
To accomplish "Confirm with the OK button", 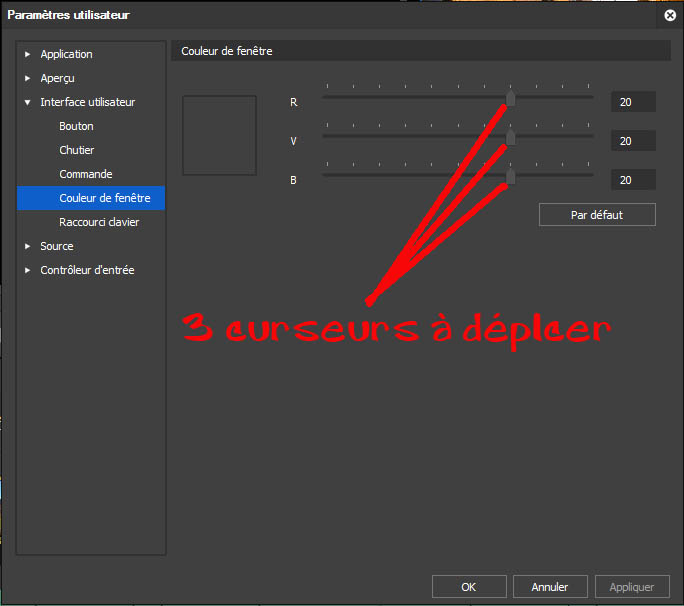I will point(469,587).
